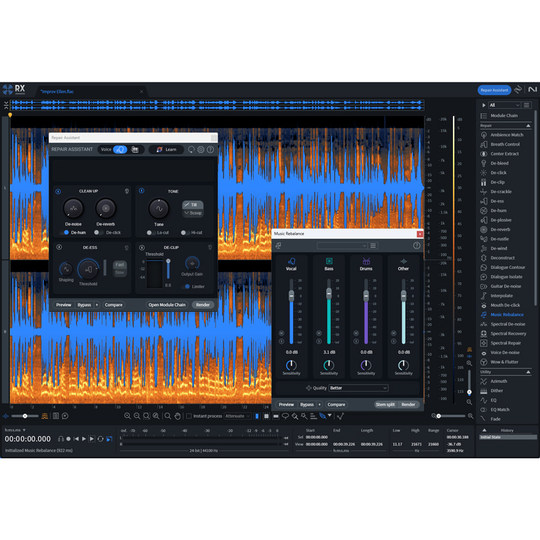Adjust the De-clip Threshold slider

coord(168,262)
